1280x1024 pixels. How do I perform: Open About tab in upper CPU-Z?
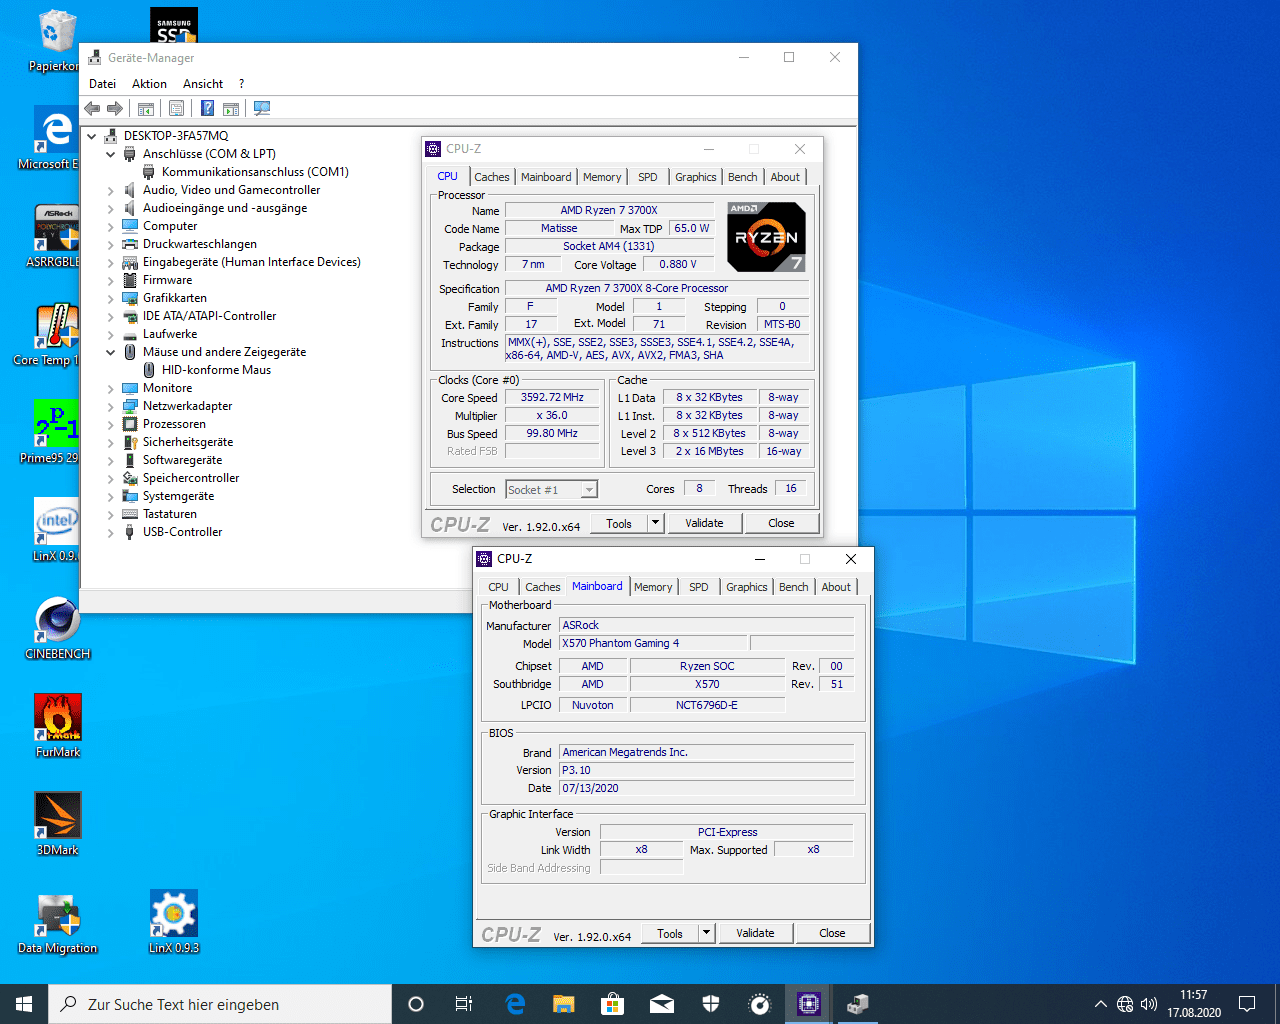785,177
